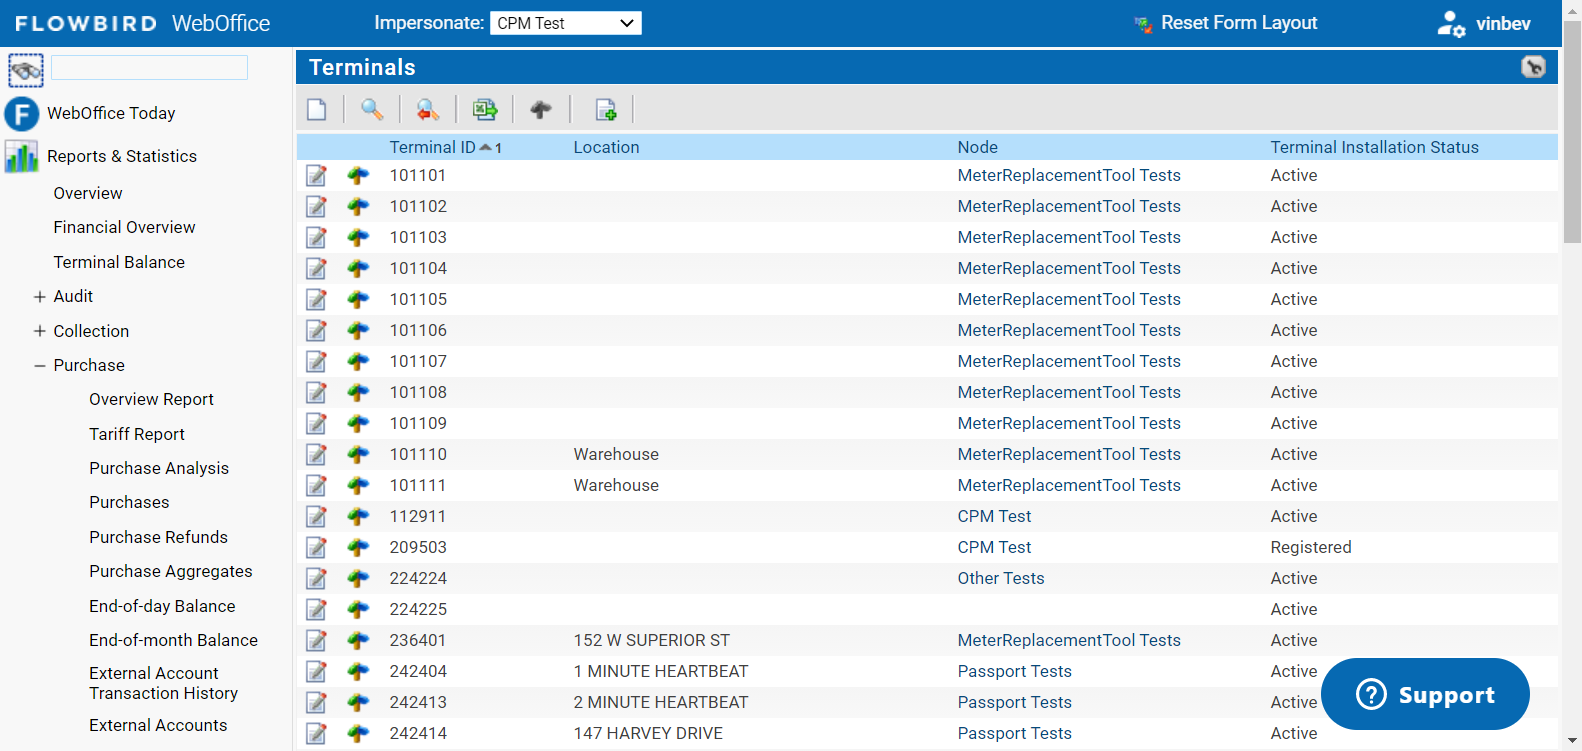This screenshot has height=751, width=1582.
Task: Expand the Audit tree node
Action: pos(40,297)
